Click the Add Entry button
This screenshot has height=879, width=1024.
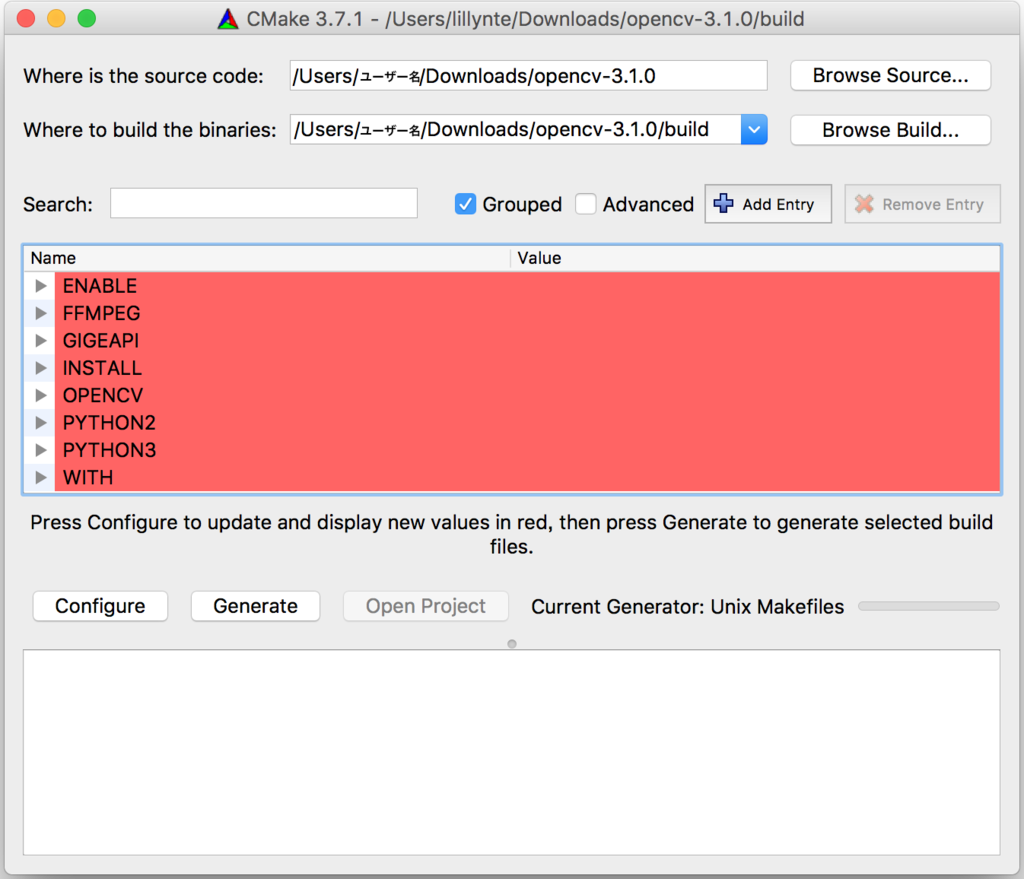[768, 204]
